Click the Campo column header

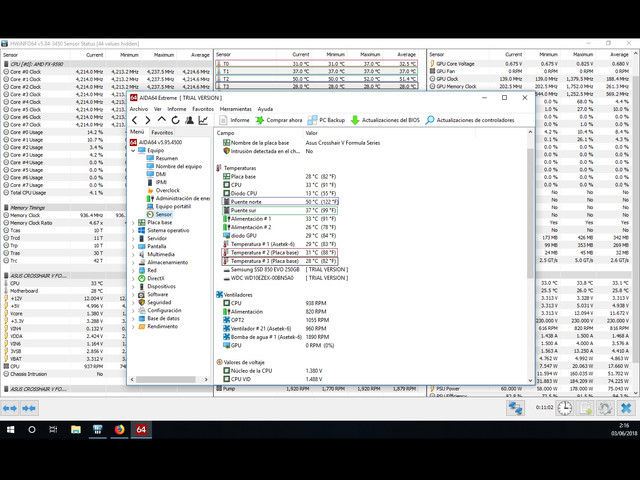[x=225, y=133]
